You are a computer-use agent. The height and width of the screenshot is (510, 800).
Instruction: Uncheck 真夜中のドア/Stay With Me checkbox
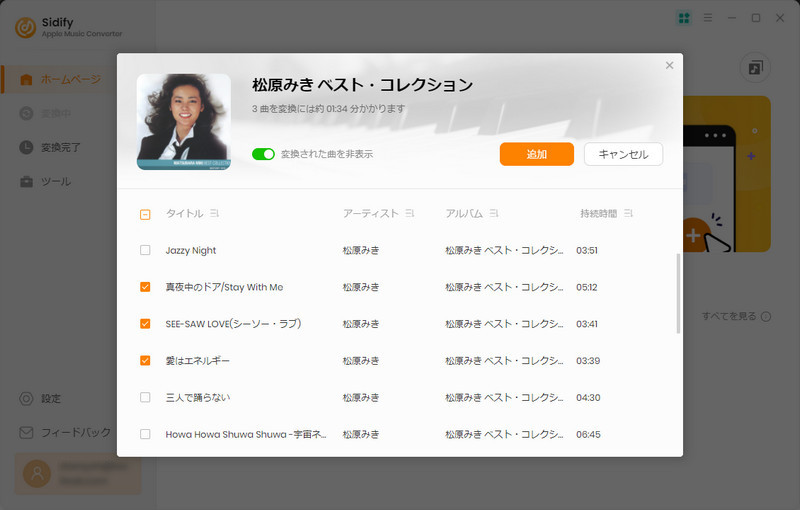coord(145,287)
